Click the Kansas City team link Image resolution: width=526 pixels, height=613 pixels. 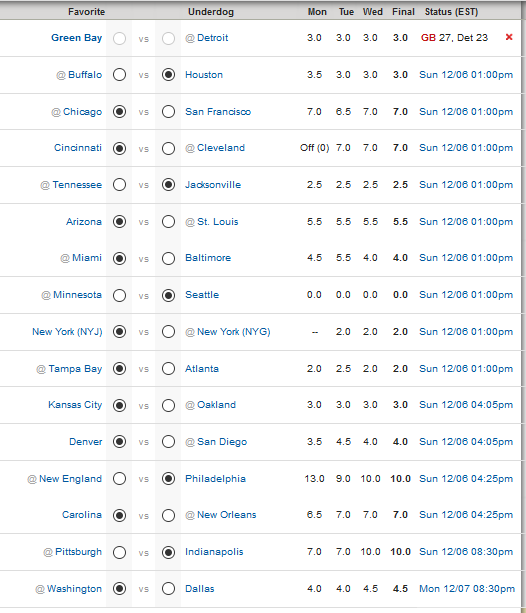click(75, 405)
